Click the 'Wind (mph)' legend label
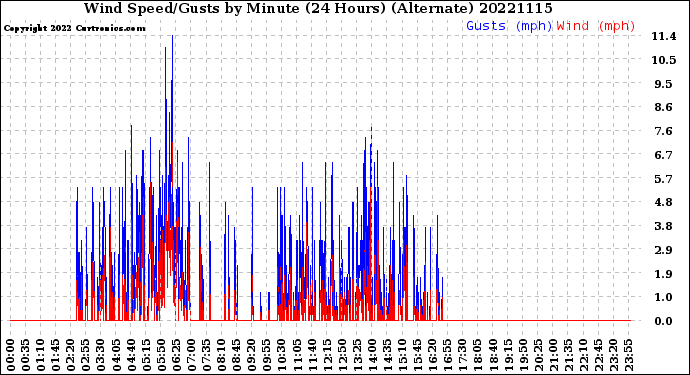This screenshot has width=690, height=375. click(596, 26)
